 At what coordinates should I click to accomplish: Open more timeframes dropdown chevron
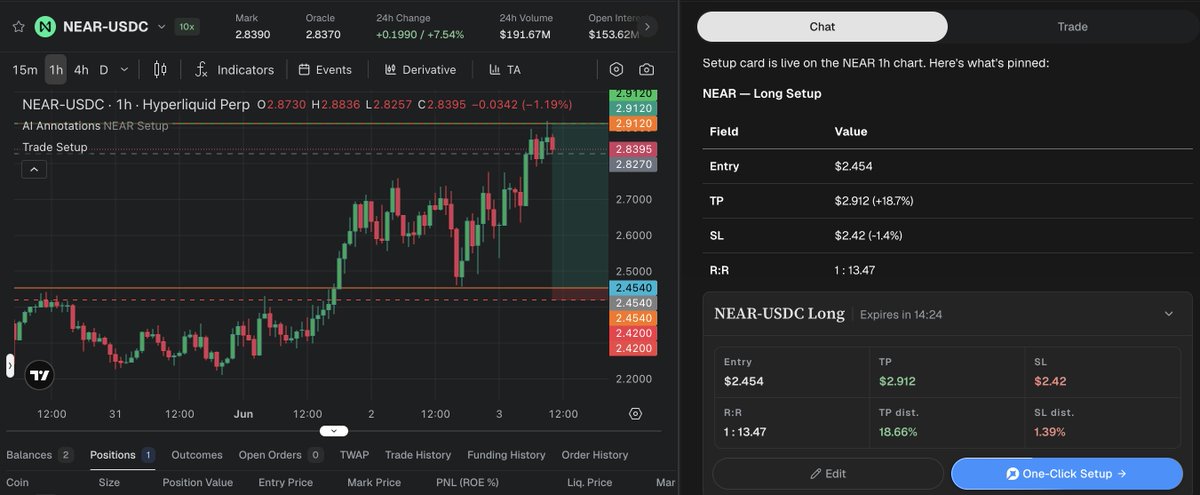[x=124, y=69]
